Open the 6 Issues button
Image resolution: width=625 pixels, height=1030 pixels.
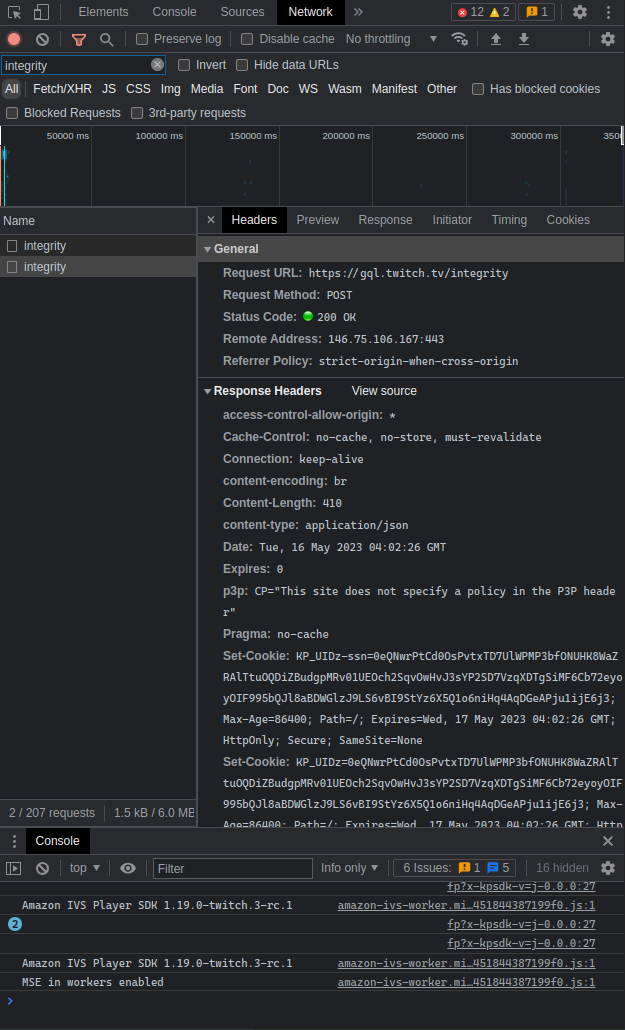tap(455, 868)
